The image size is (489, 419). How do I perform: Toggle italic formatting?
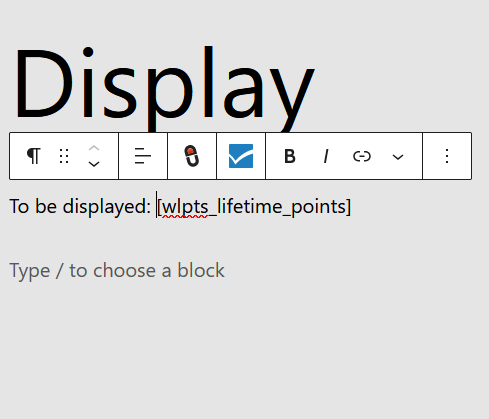[326, 156]
